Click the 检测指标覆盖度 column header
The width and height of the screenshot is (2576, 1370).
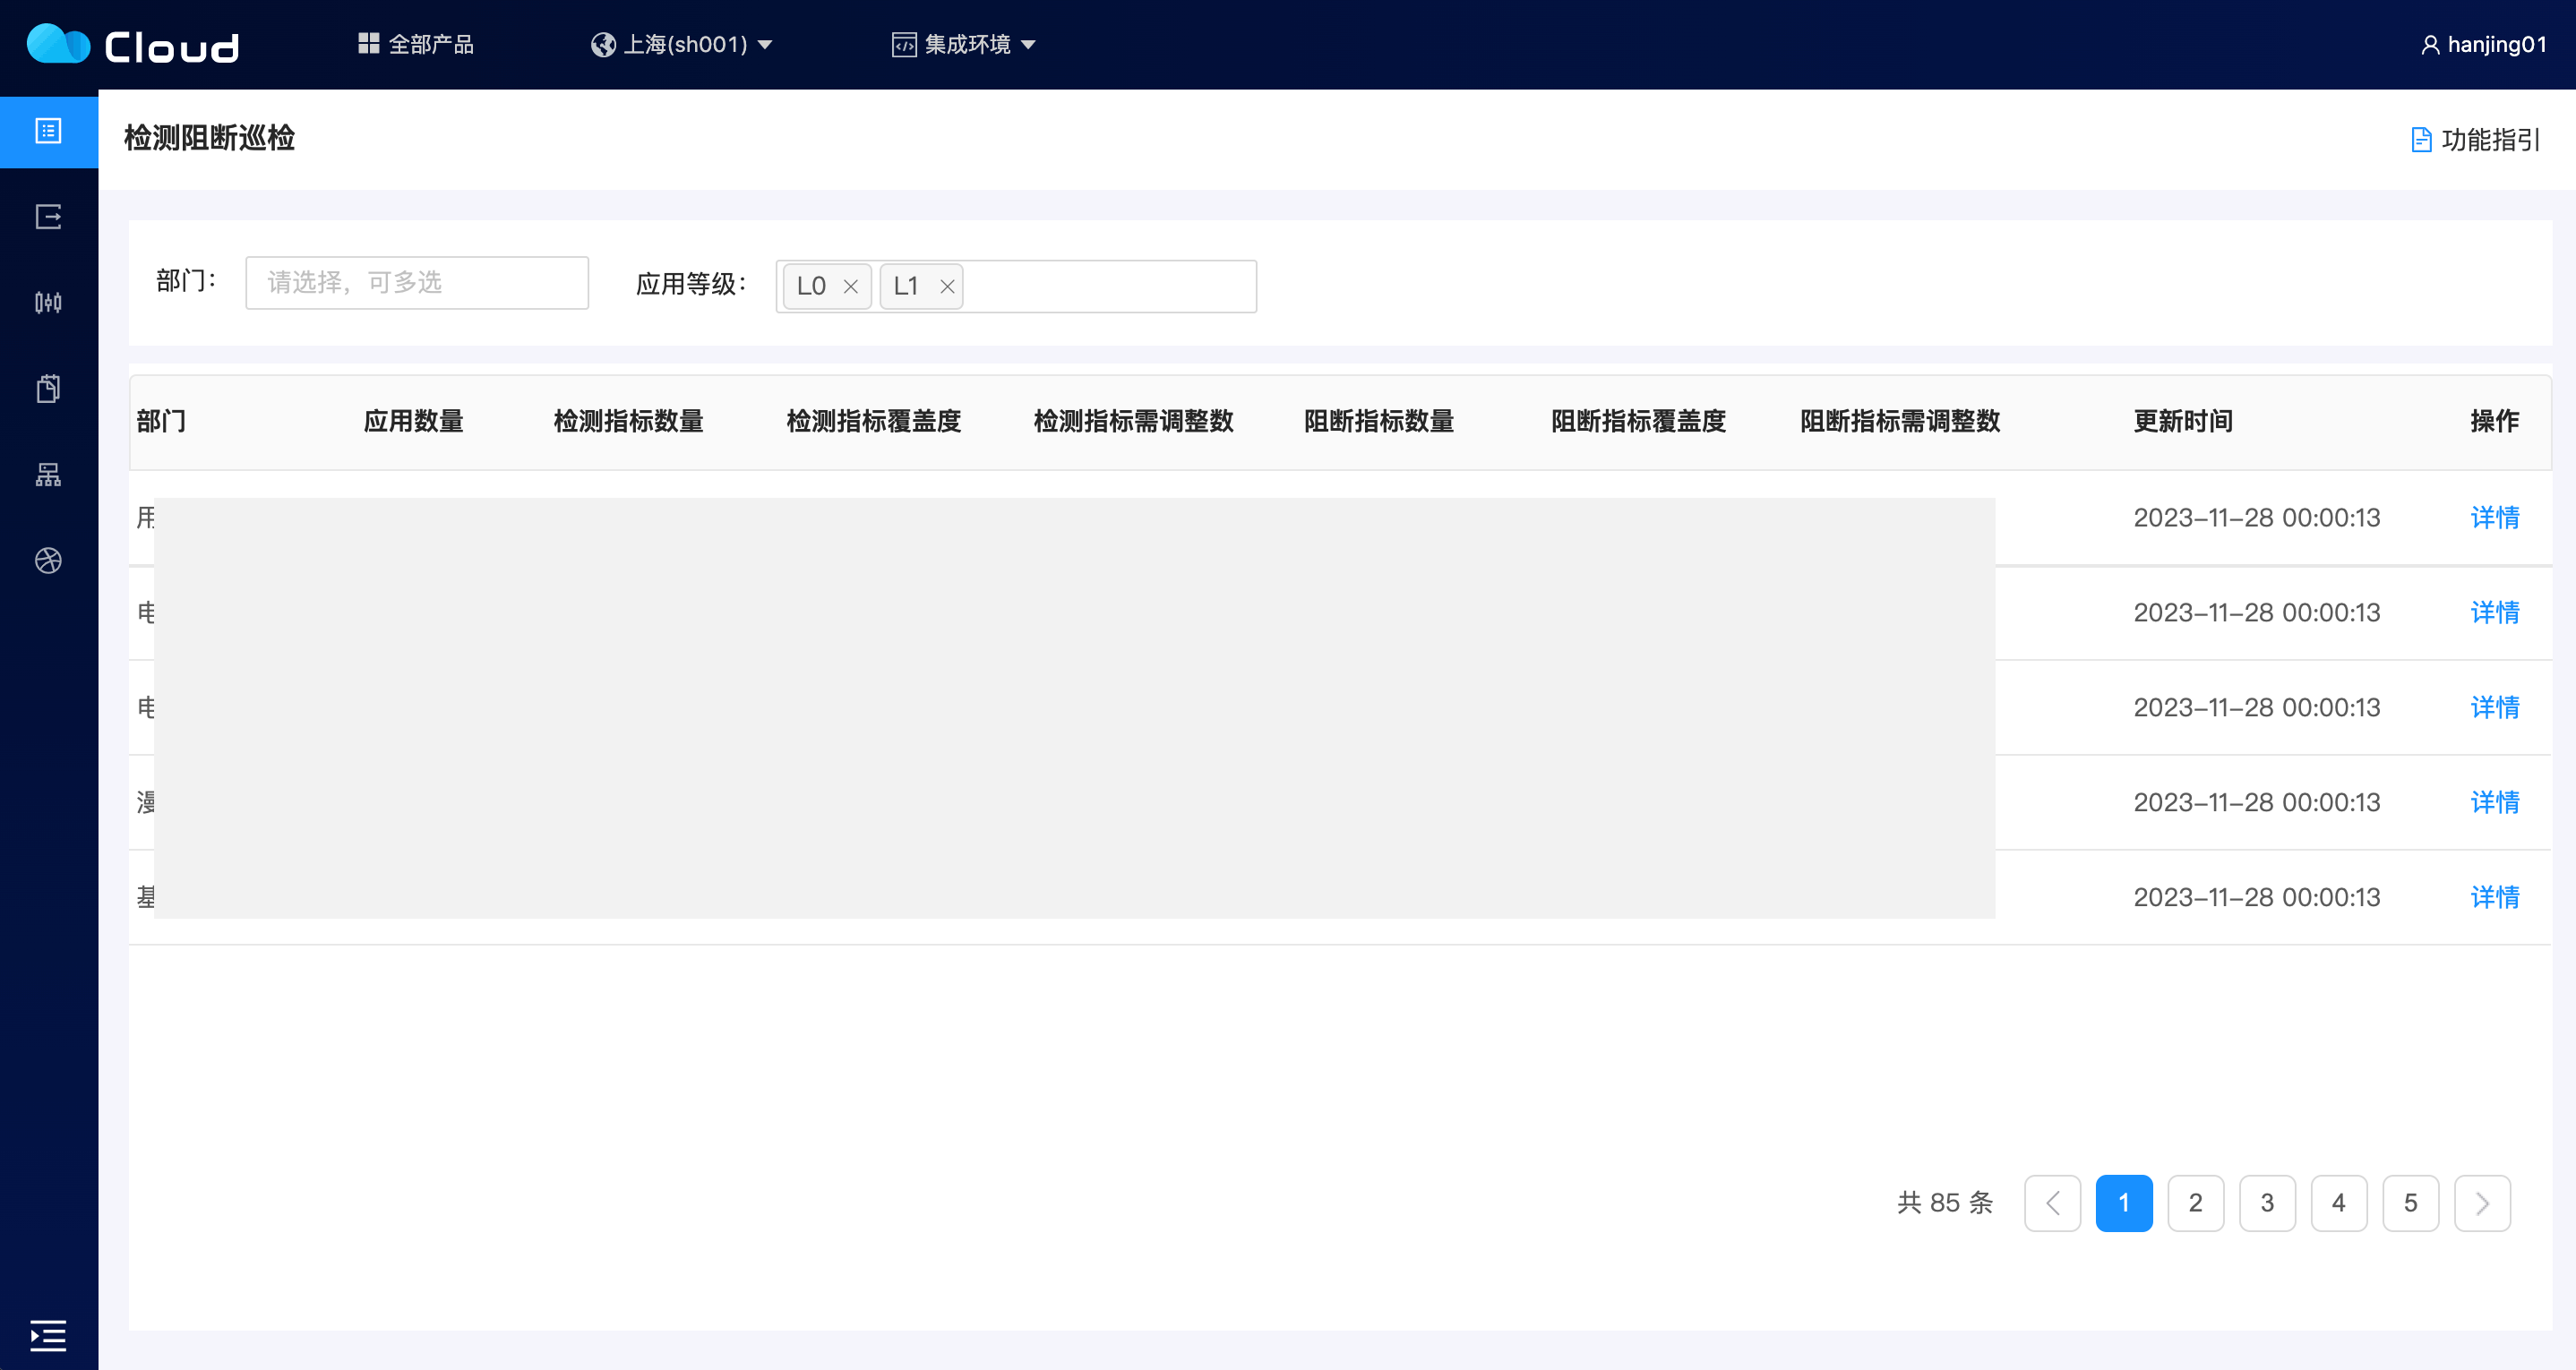tap(873, 421)
